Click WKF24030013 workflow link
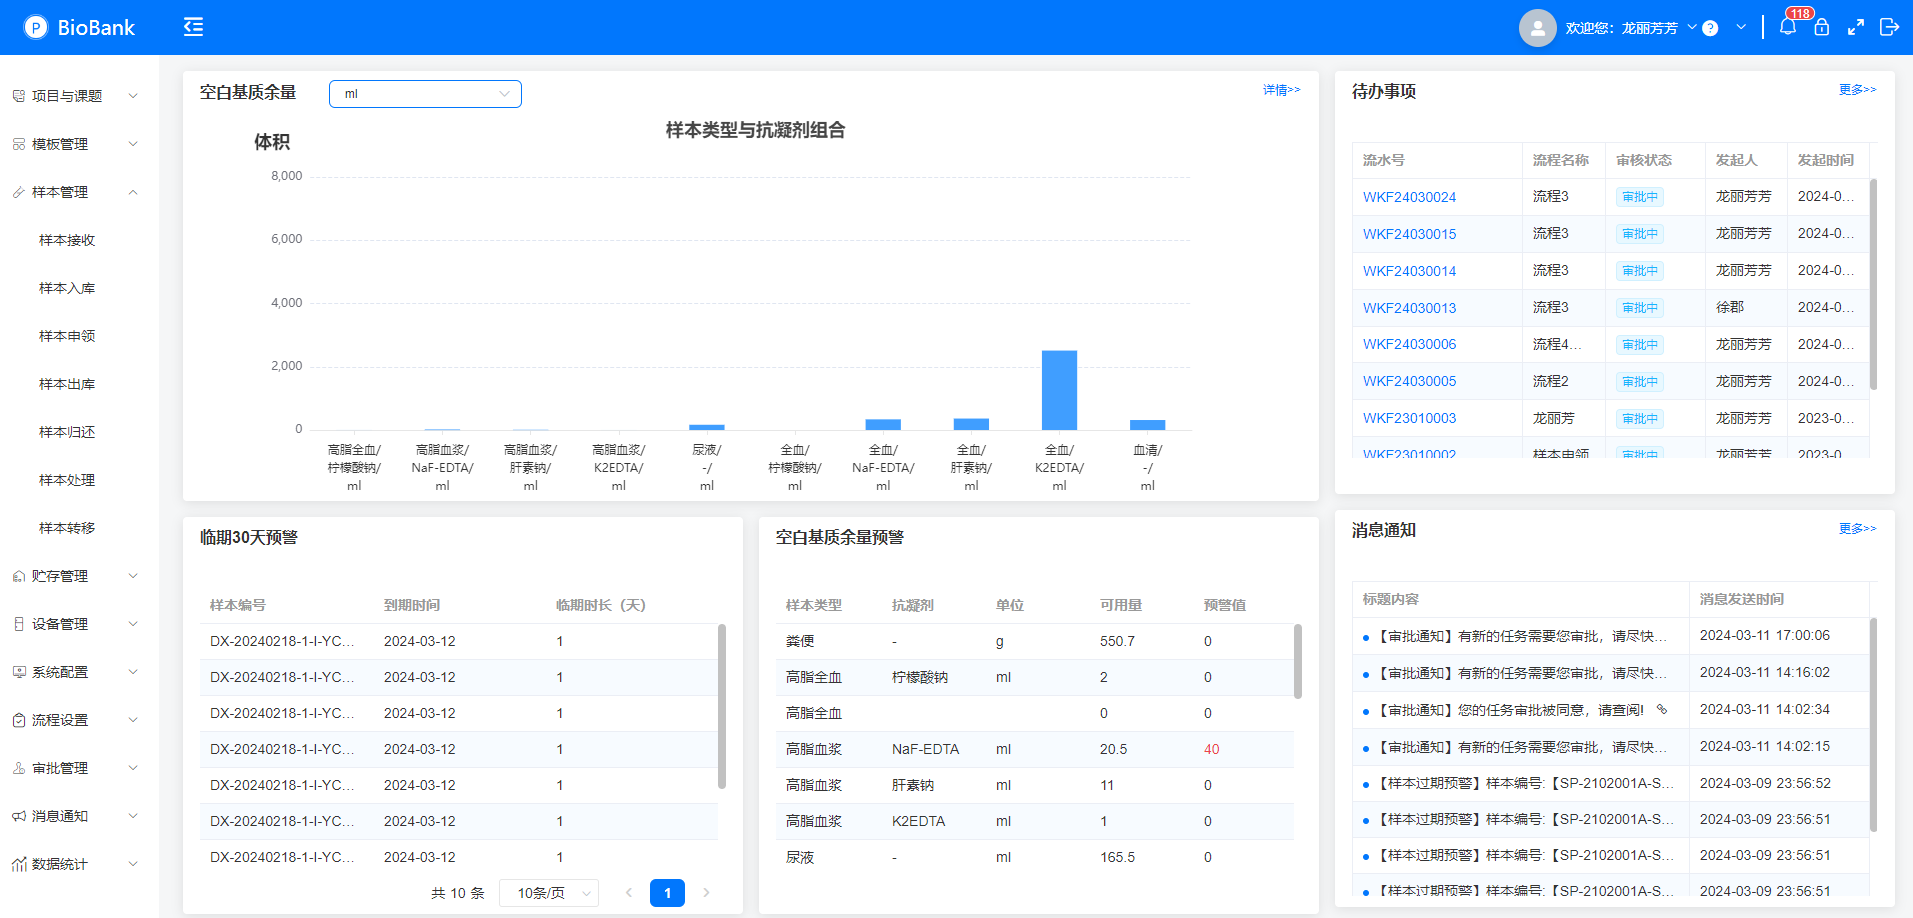The width and height of the screenshot is (1913, 918). (1409, 308)
